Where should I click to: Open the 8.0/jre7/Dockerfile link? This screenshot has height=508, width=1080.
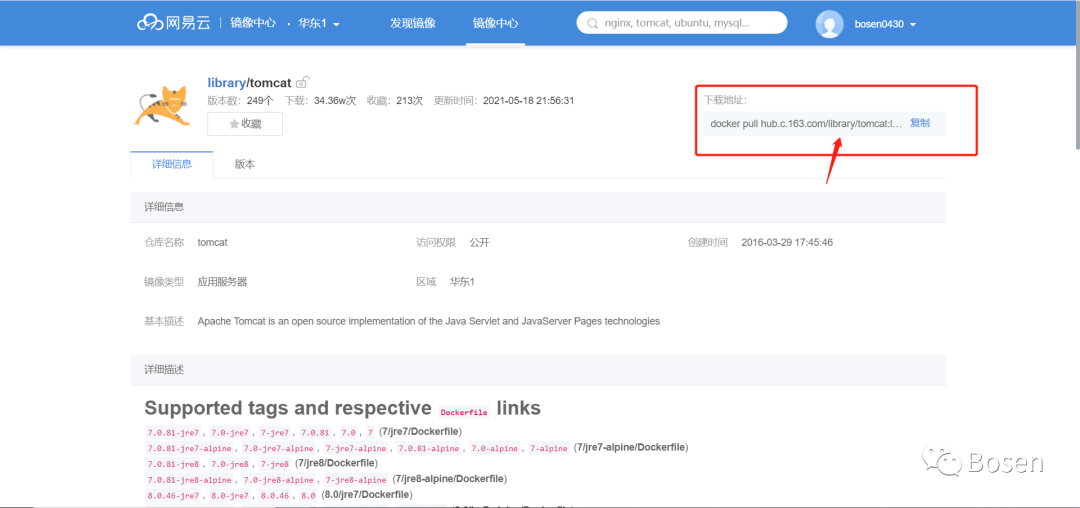368,495
